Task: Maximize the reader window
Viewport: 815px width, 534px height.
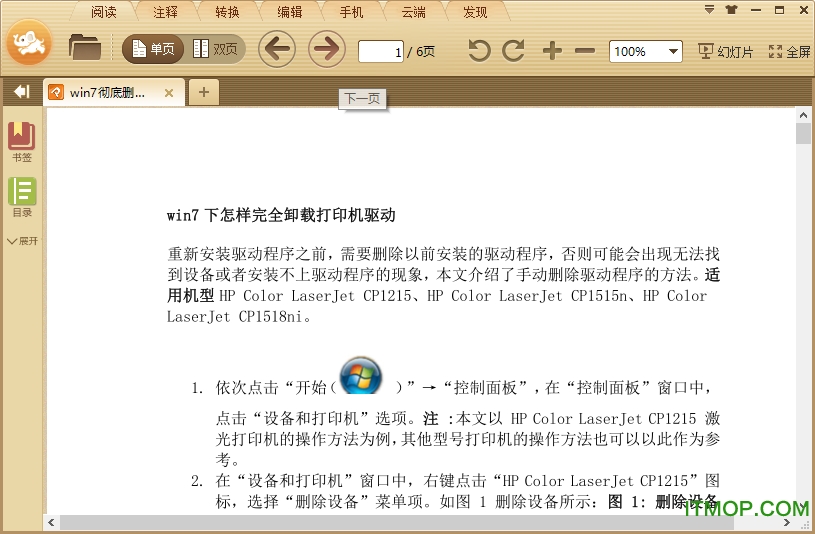Action: 779,10
